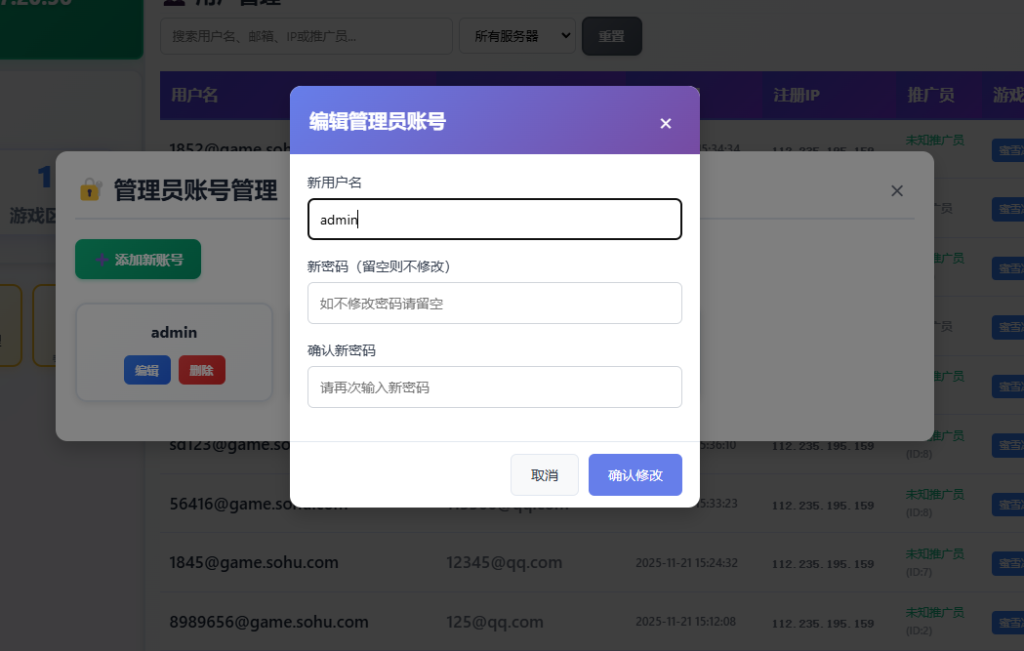The width and height of the screenshot is (1024, 651).
Task: Select the 确认新密码 input box
Action: [494, 387]
